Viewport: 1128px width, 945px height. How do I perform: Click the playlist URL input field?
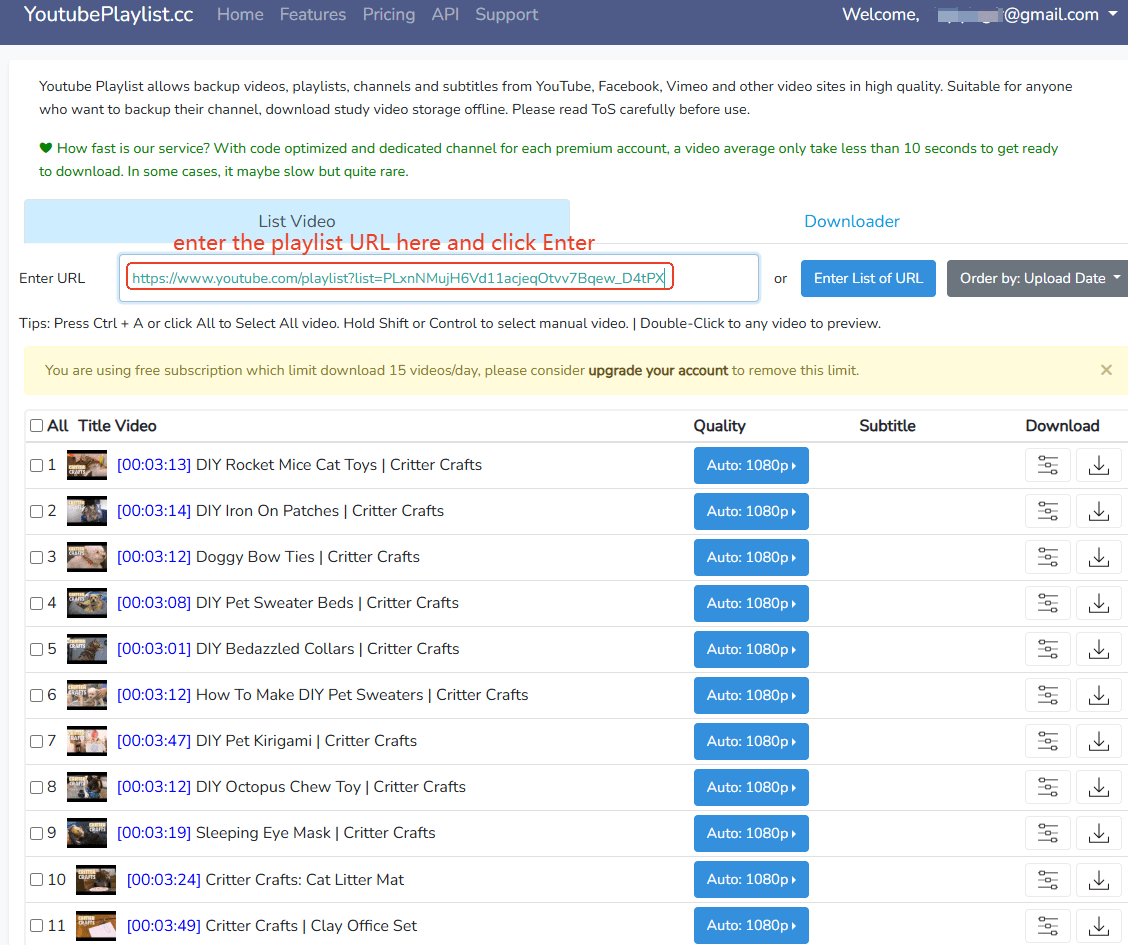click(x=438, y=278)
